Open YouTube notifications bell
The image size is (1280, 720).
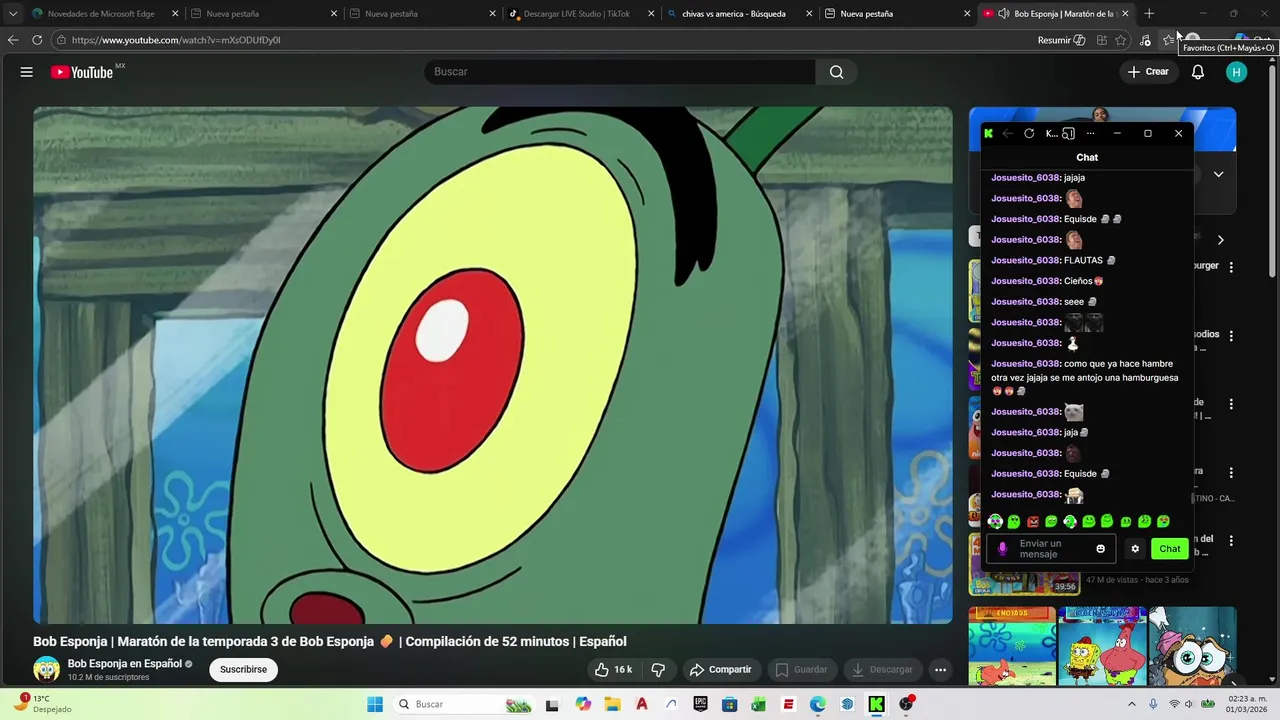[1197, 72]
